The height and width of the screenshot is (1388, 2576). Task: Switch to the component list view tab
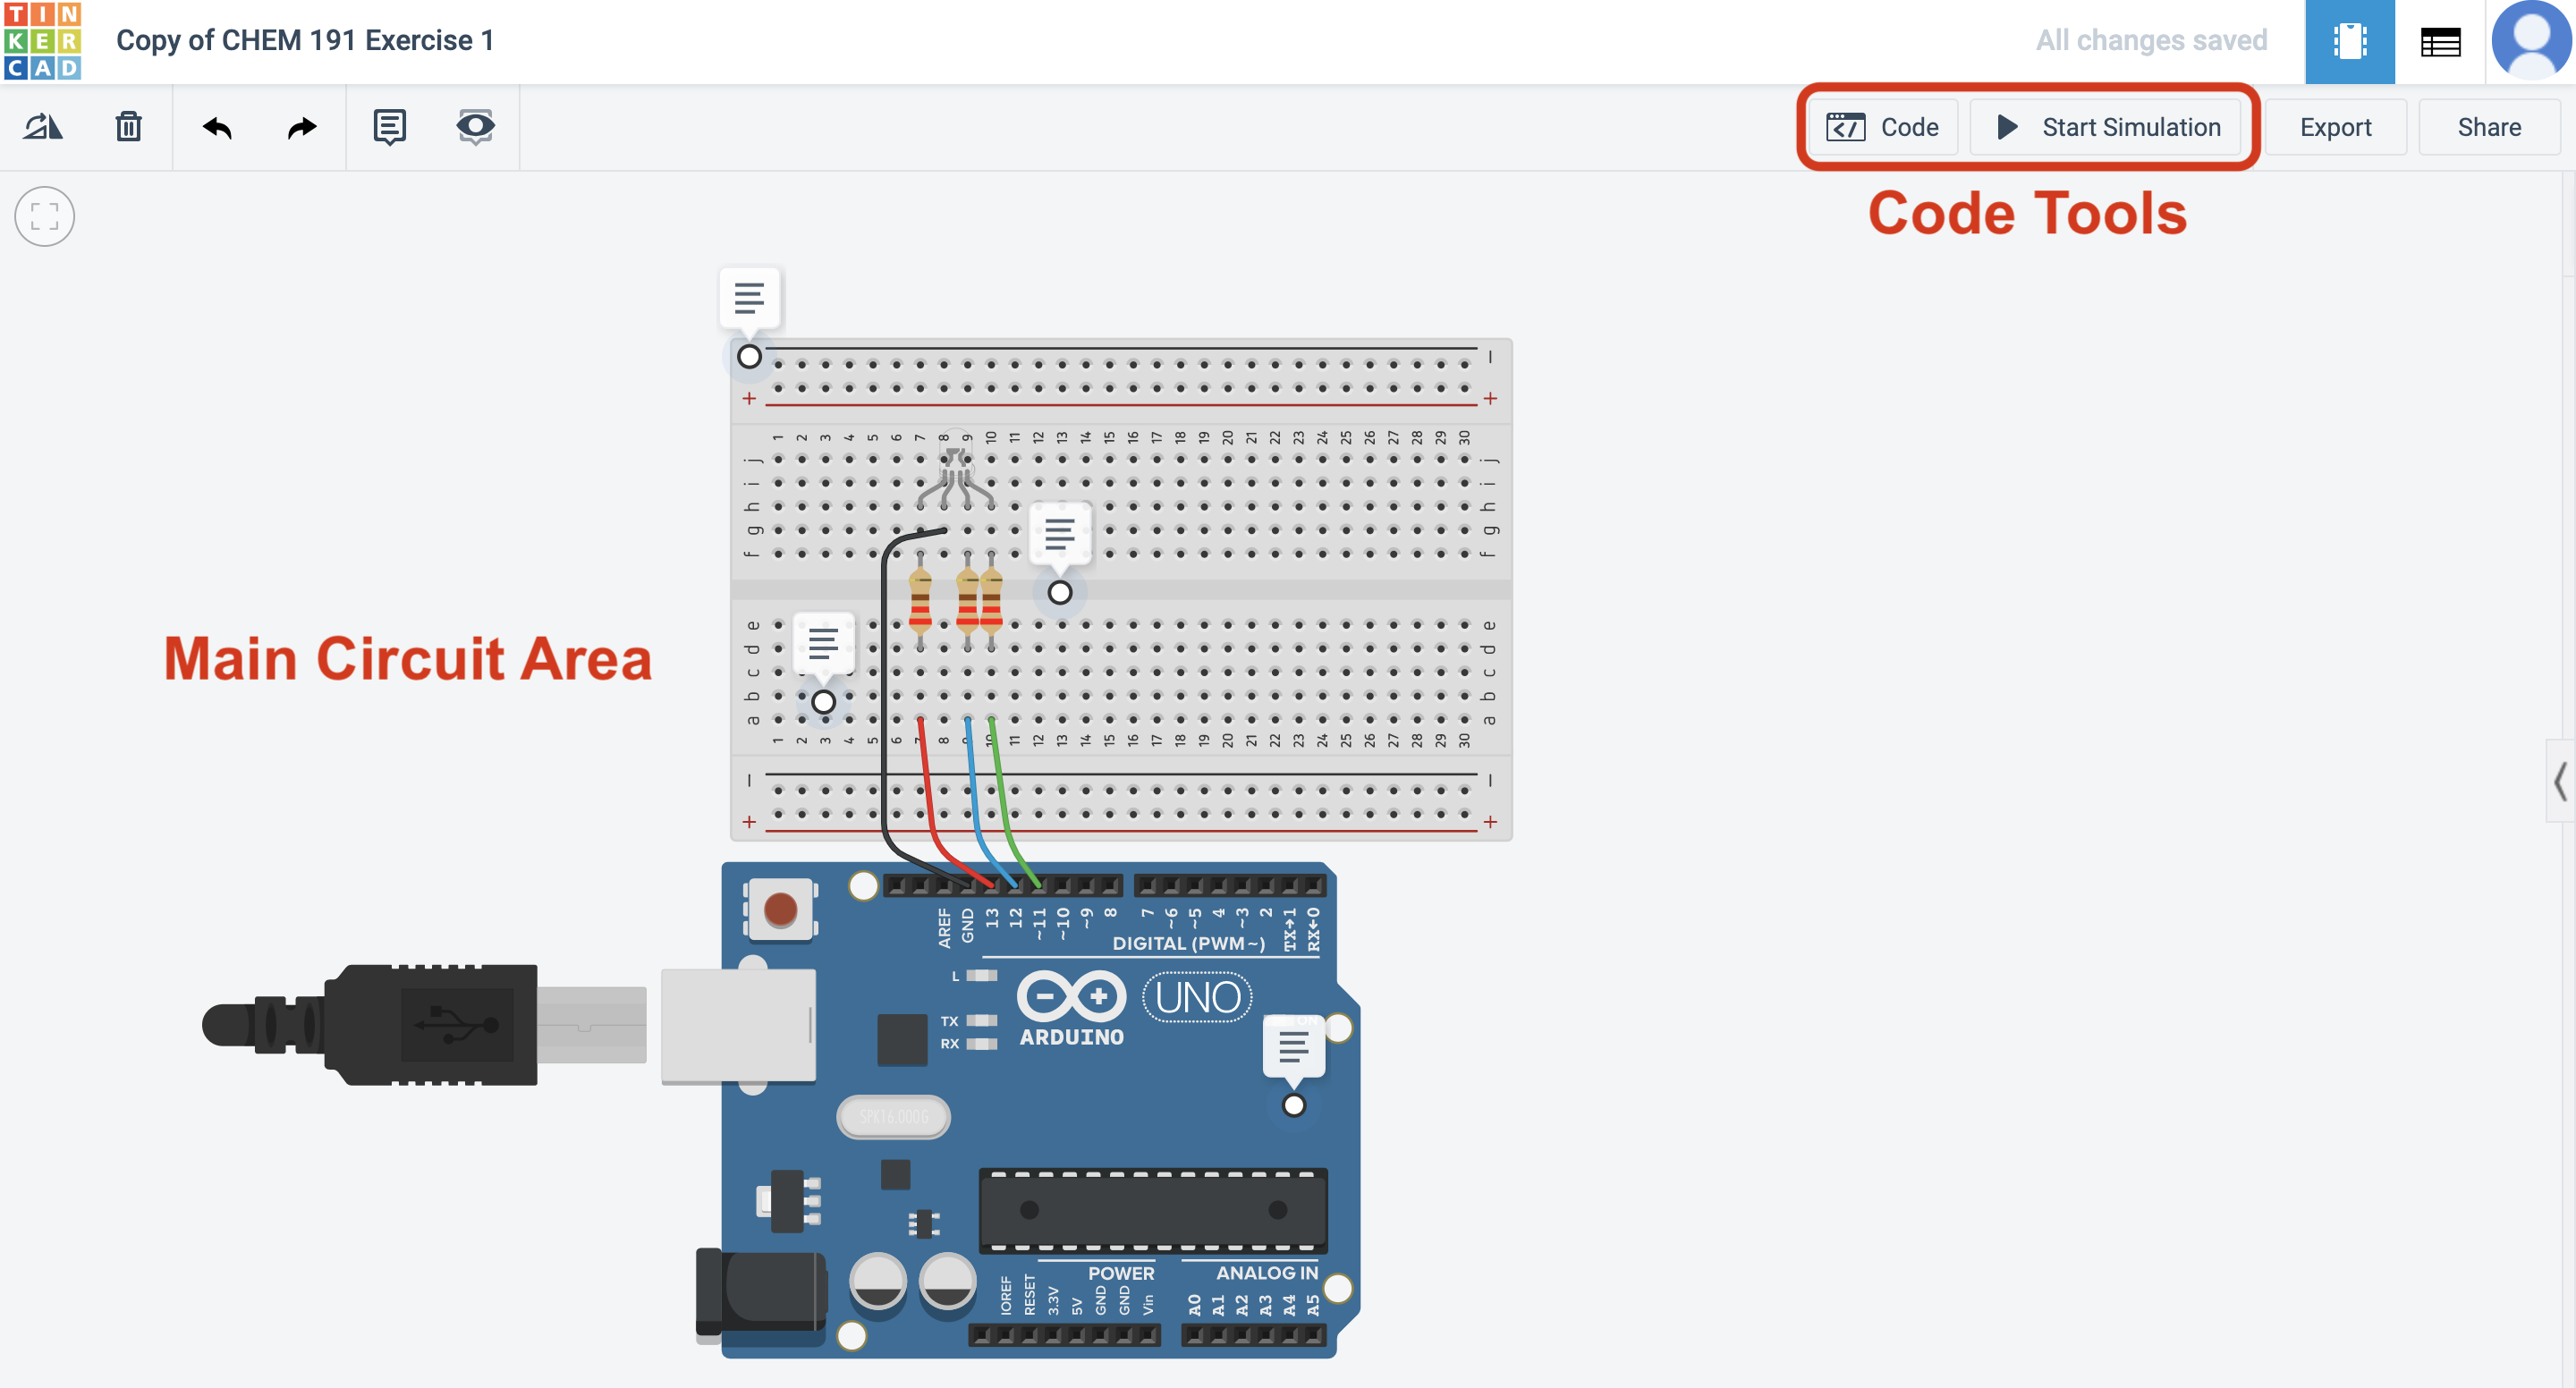pyautogui.click(x=2439, y=41)
